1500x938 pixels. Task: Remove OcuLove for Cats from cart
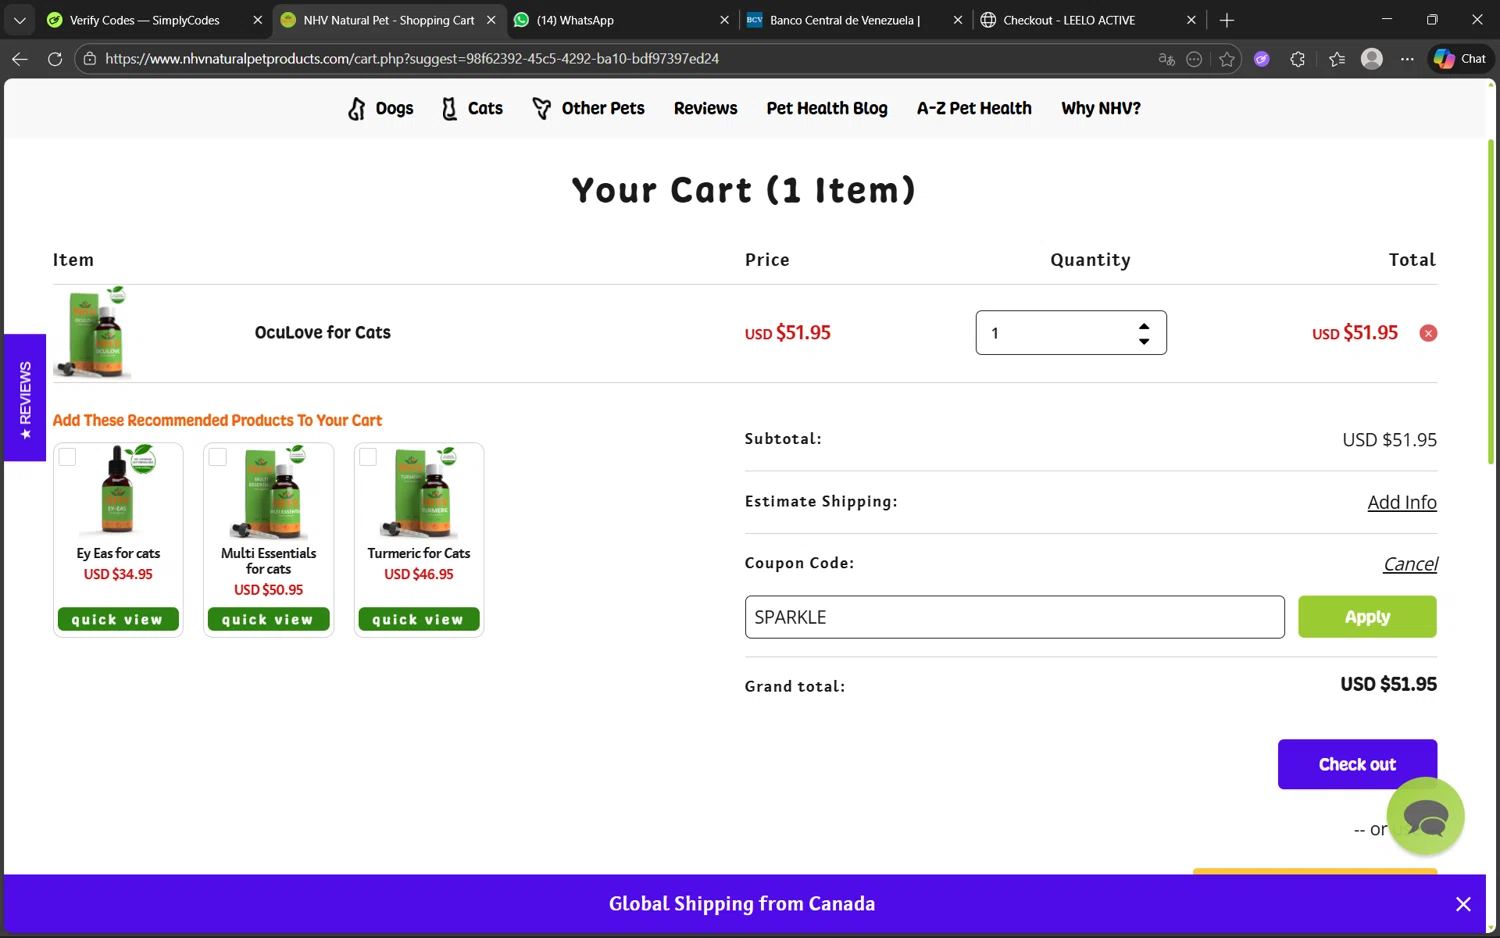[x=1428, y=333]
